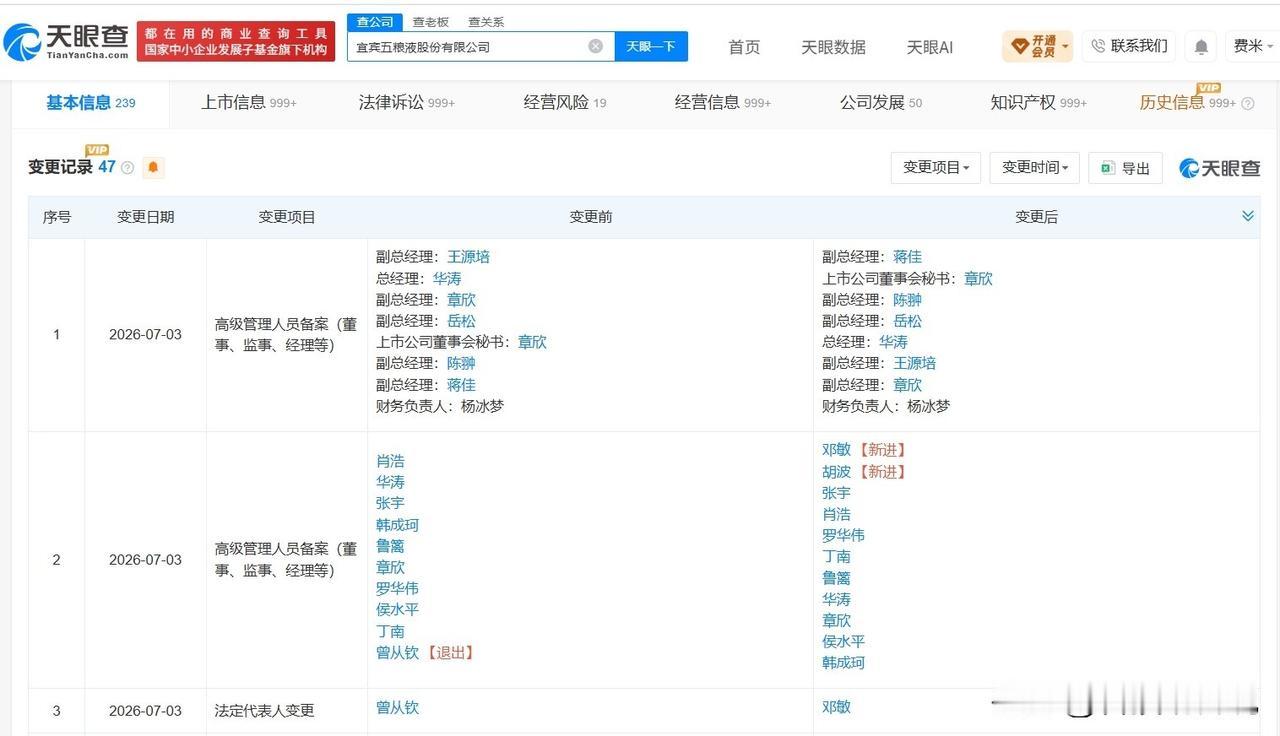This screenshot has height=736, width=1280.
Task: Open 丁南 link in 变更前 column
Action: [390, 631]
